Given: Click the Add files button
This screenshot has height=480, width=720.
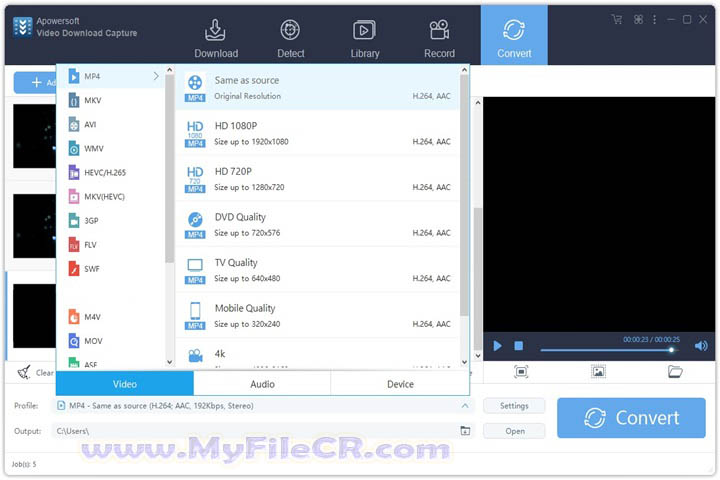Looking at the screenshot, I should pos(35,82).
